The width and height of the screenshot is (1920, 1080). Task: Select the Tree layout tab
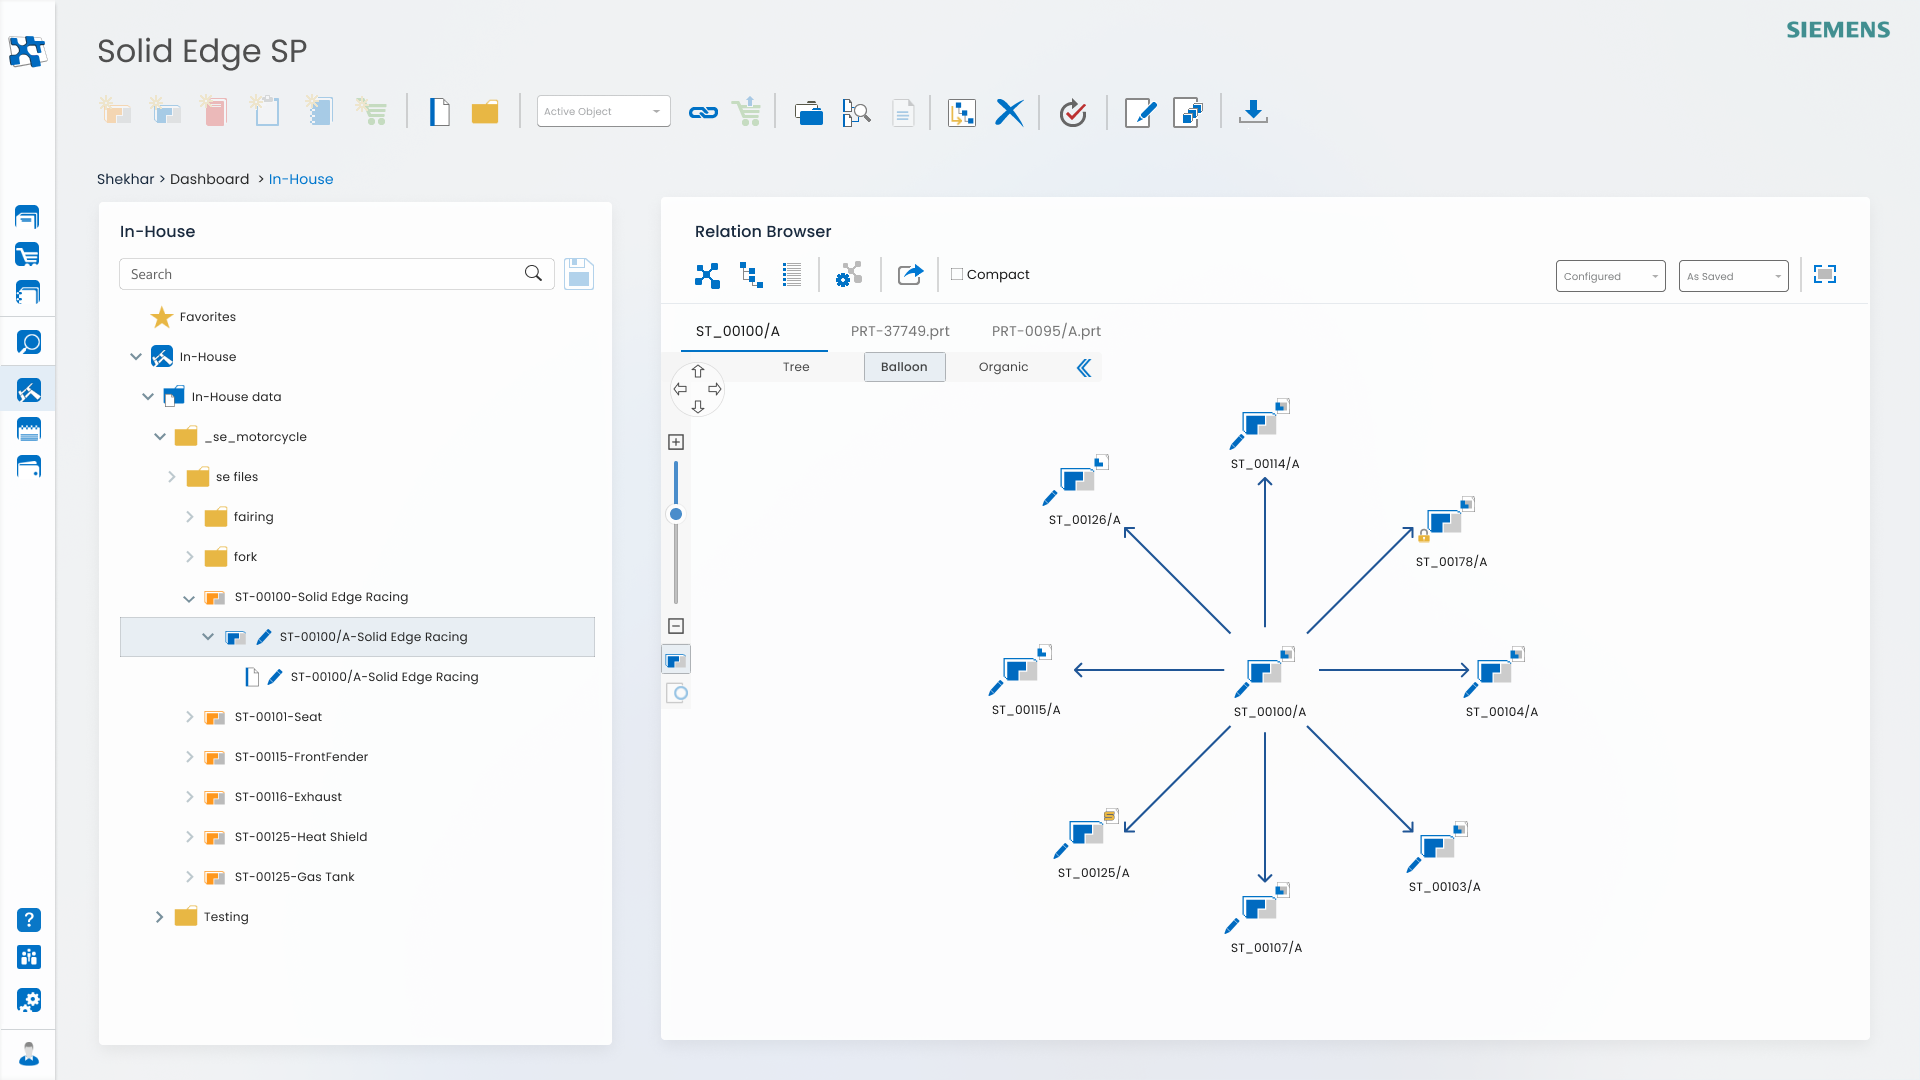point(796,367)
